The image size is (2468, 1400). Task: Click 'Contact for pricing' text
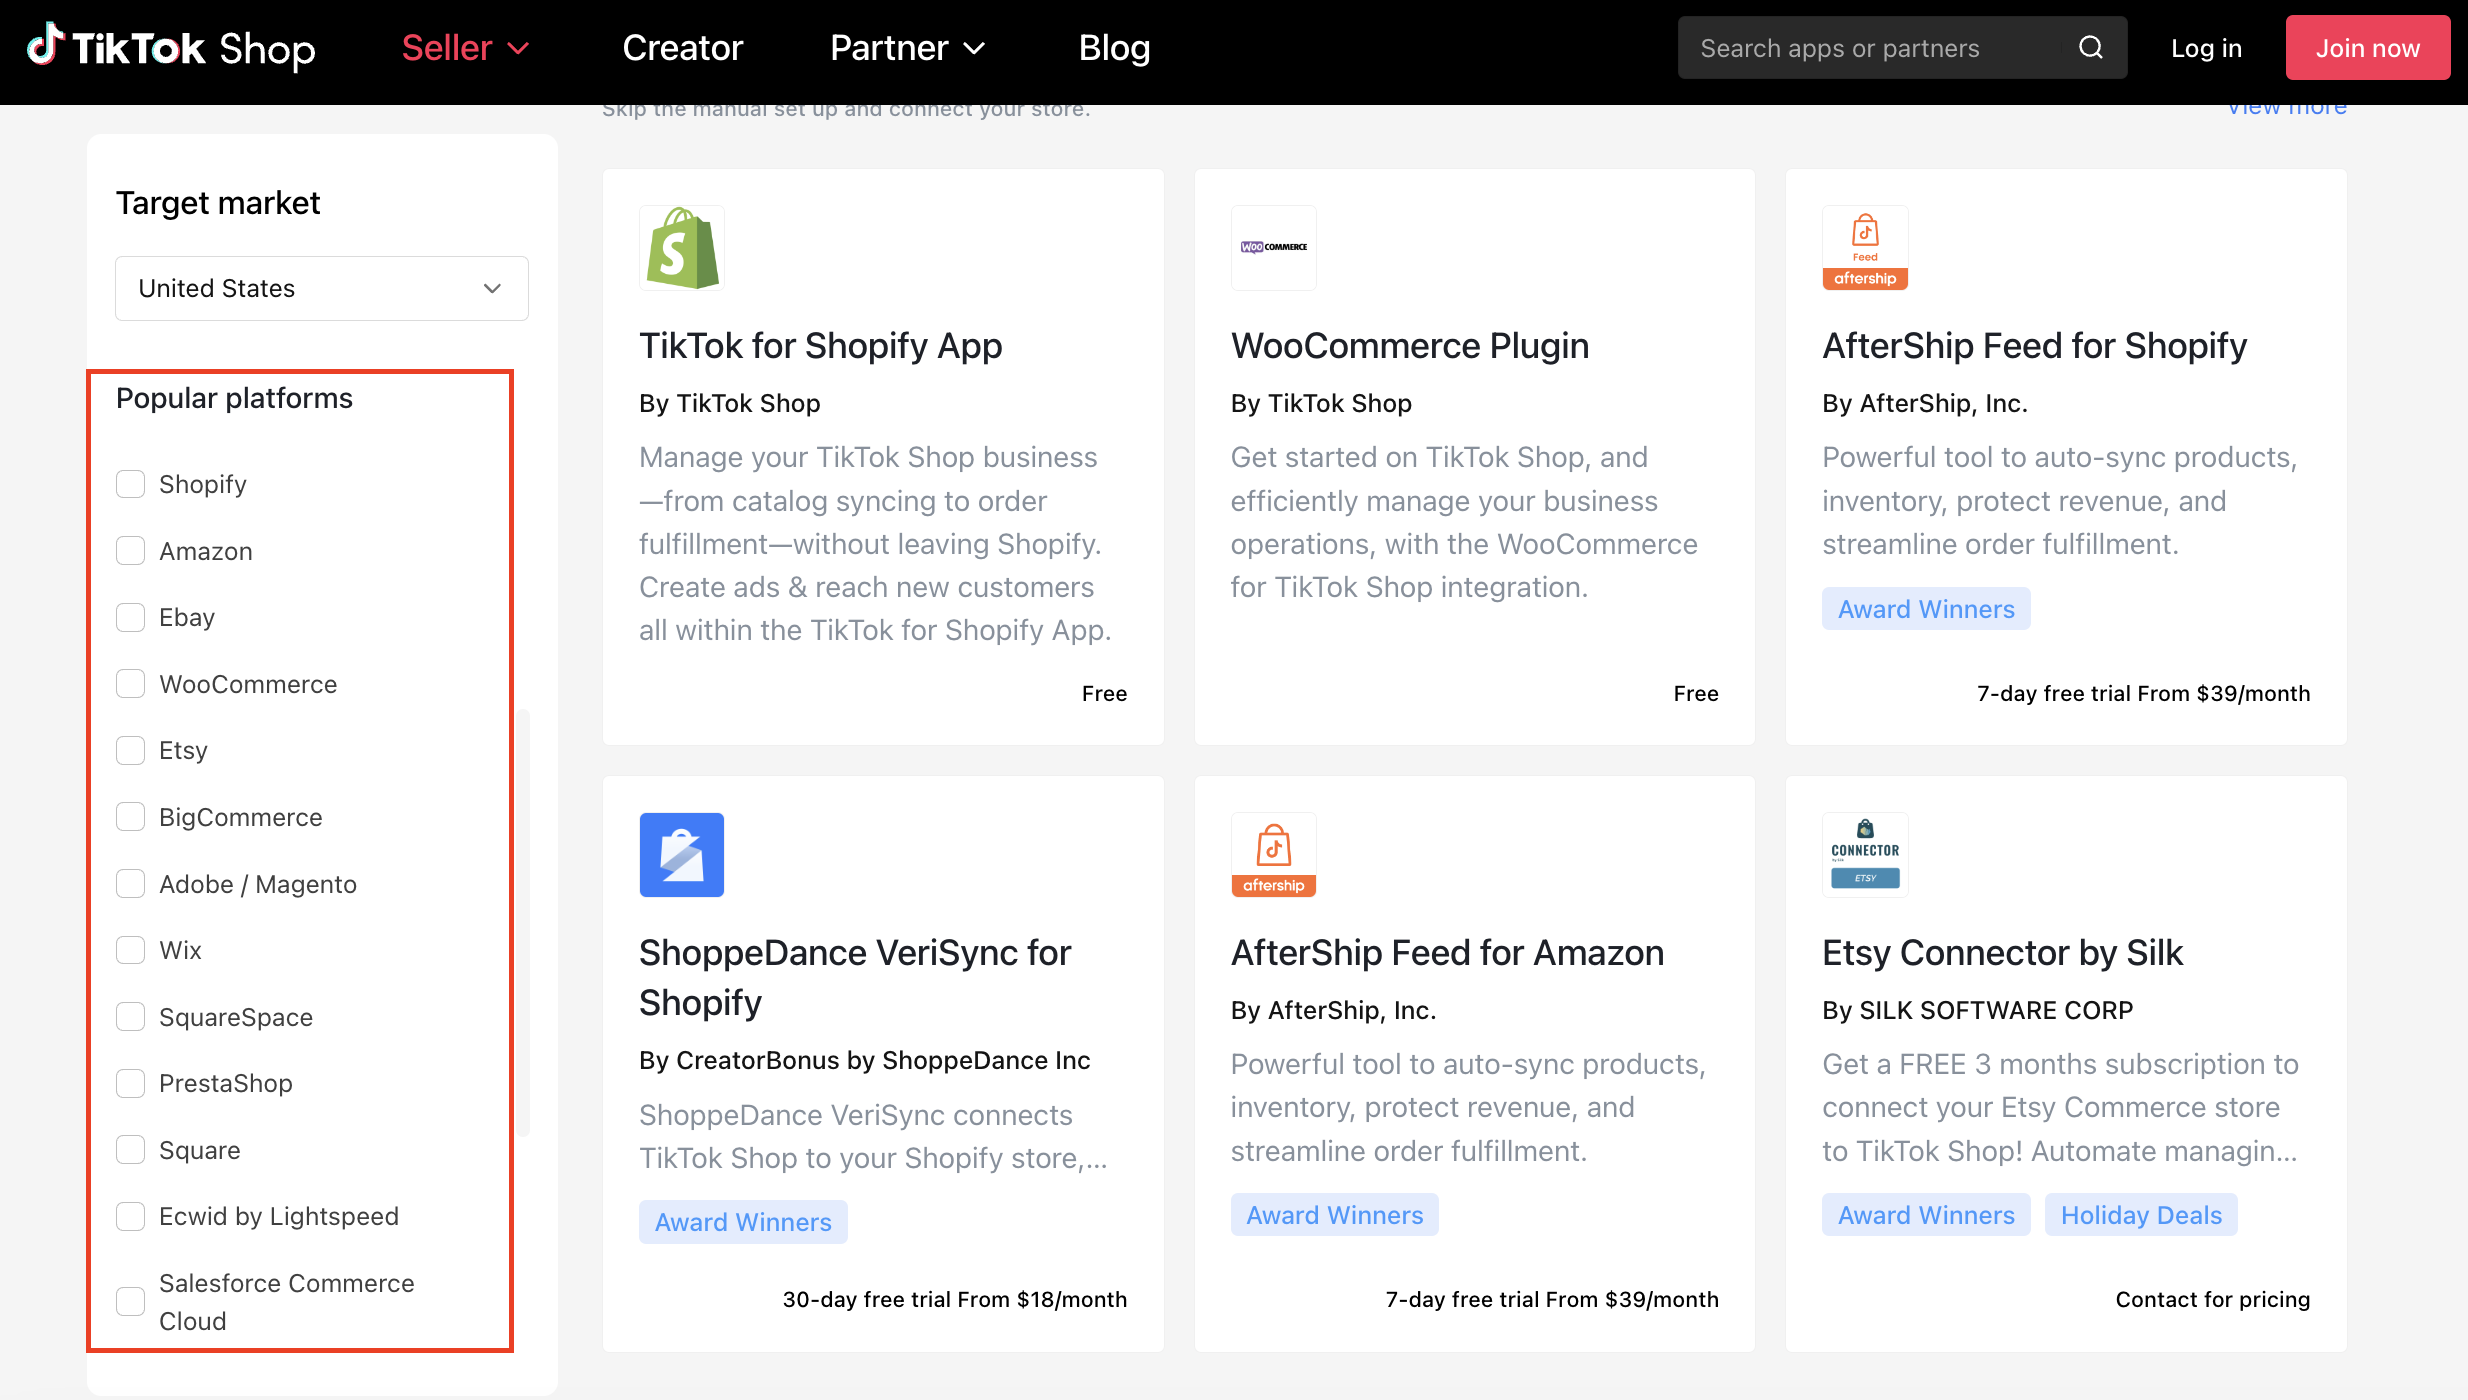point(2212,1299)
